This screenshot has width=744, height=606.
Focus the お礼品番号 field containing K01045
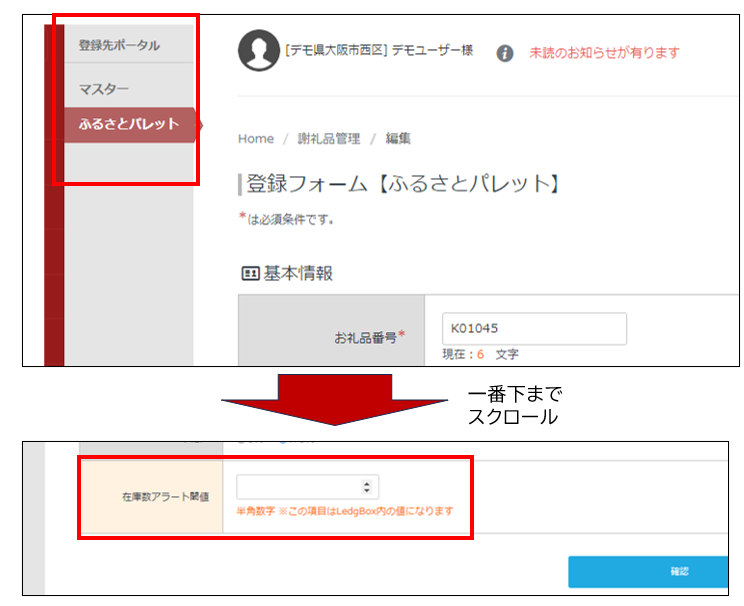pos(533,328)
